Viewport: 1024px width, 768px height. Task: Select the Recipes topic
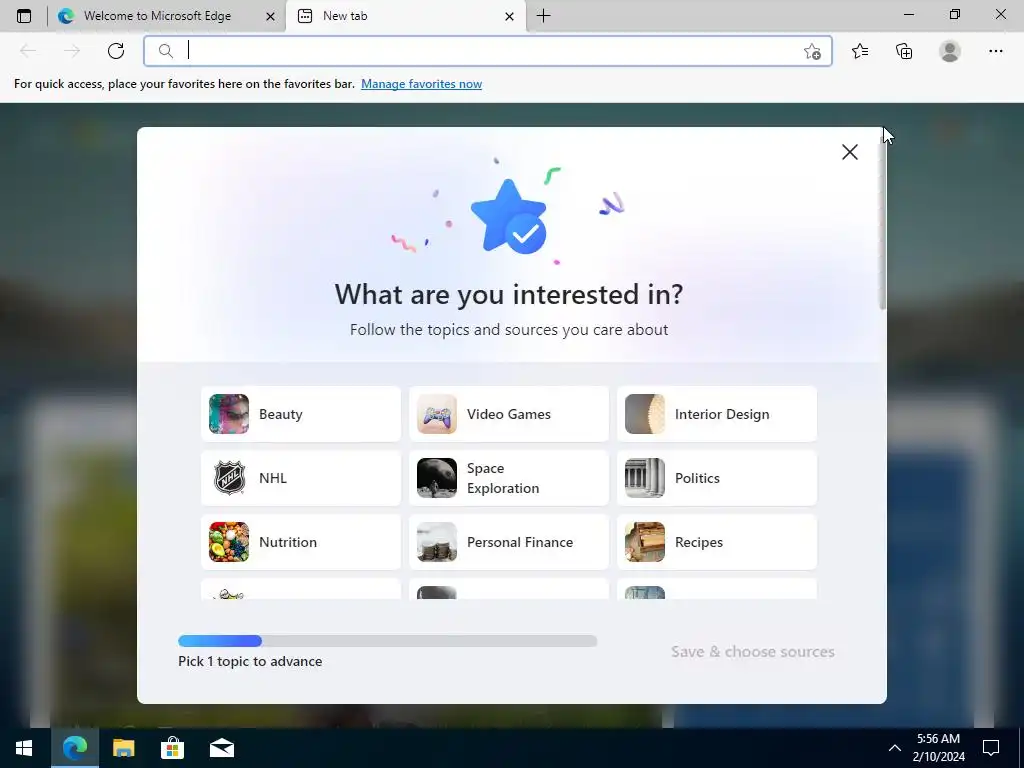pos(717,542)
